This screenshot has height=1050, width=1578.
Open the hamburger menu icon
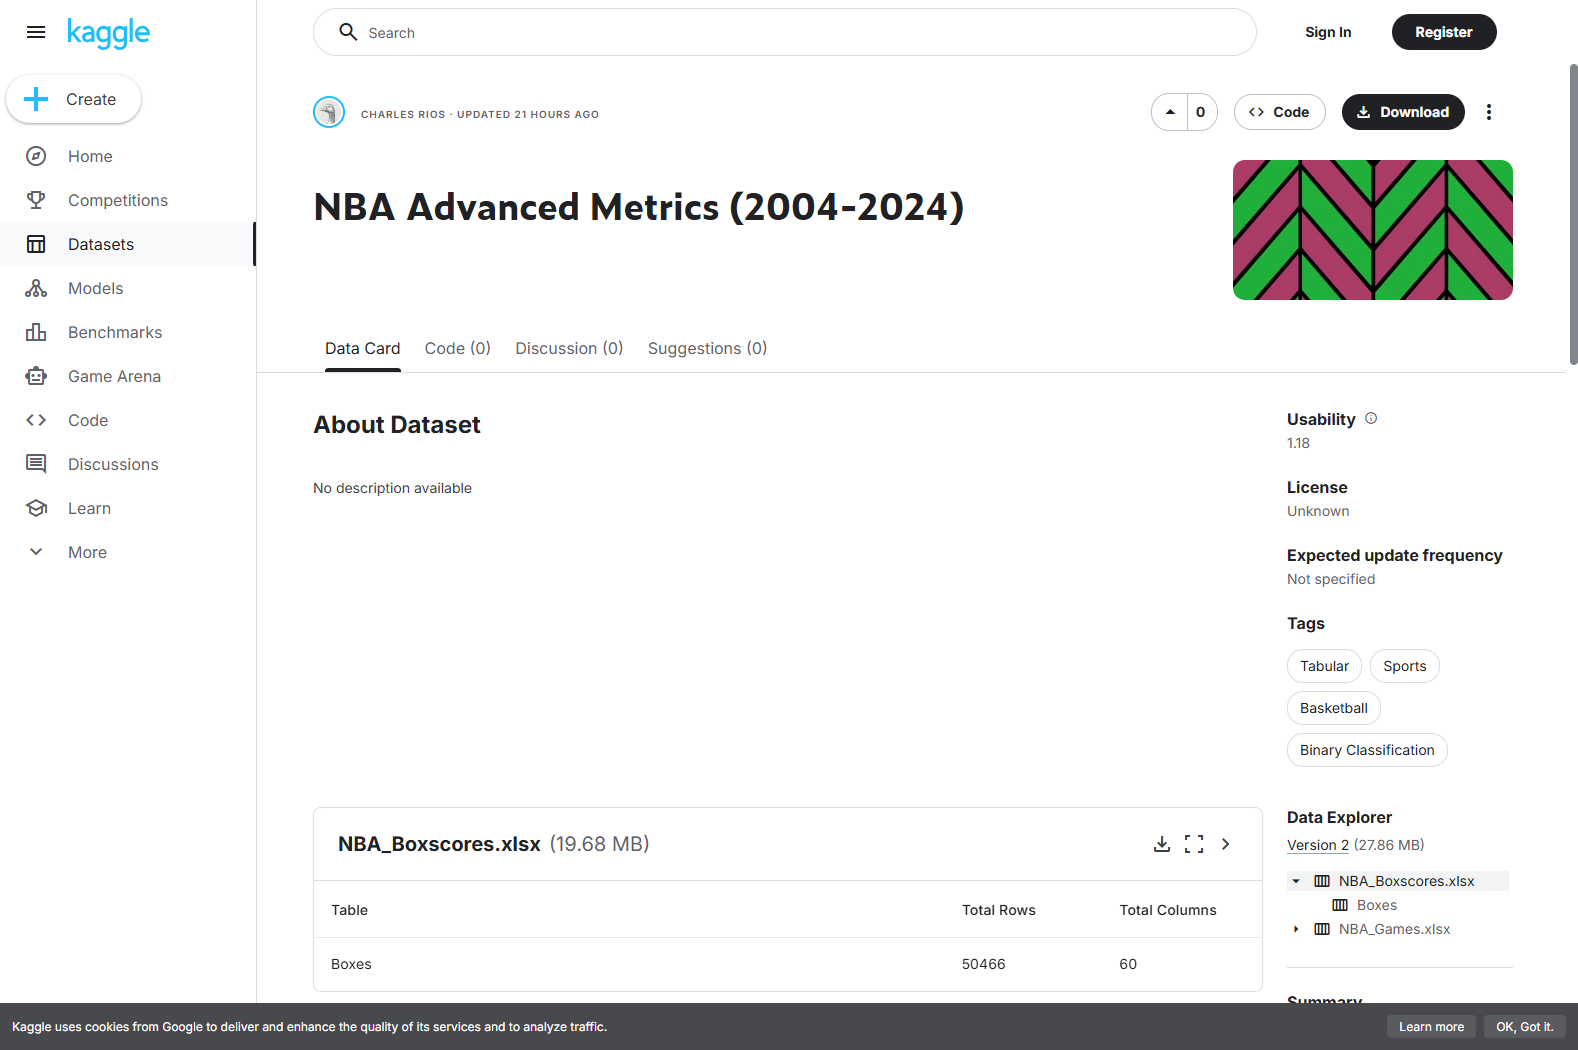[36, 32]
